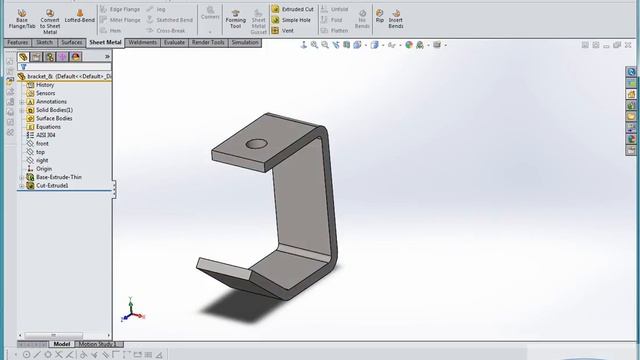Click the Sketched Bend tool

coord(169,20)
